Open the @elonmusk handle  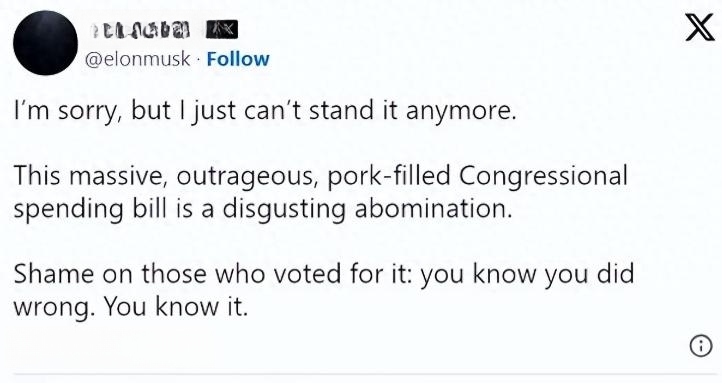tap(138, 59)
